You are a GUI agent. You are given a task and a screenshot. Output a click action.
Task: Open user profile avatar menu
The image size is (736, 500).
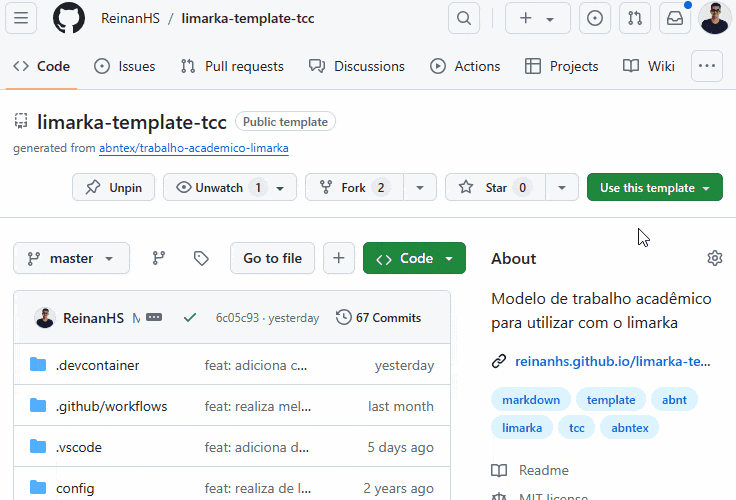(715, 18)
